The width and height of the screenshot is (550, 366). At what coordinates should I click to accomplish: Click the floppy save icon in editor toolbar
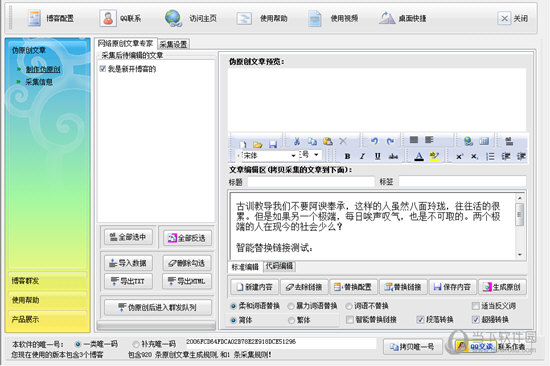point(273,144)
